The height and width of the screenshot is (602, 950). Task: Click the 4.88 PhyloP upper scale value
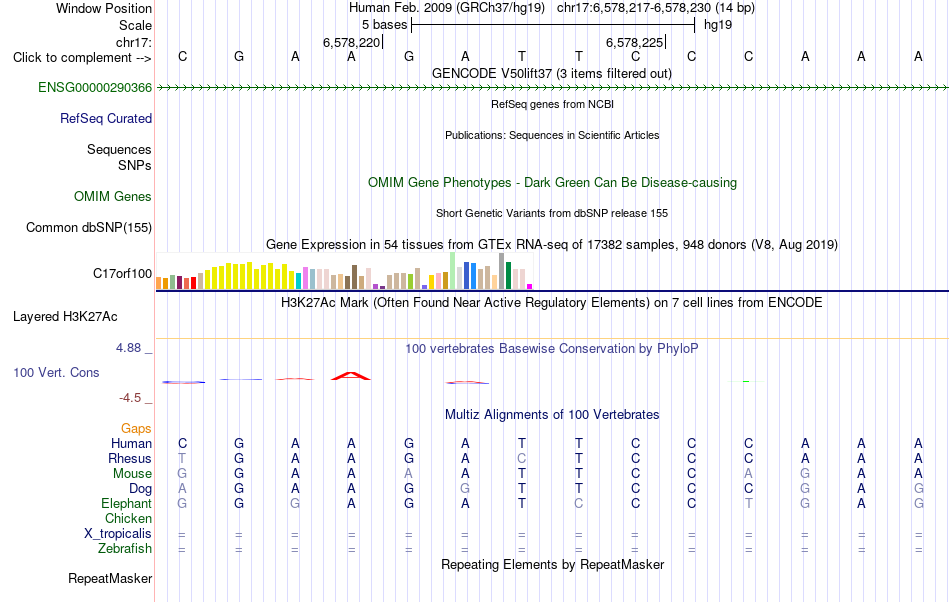(x=128, y=348)
